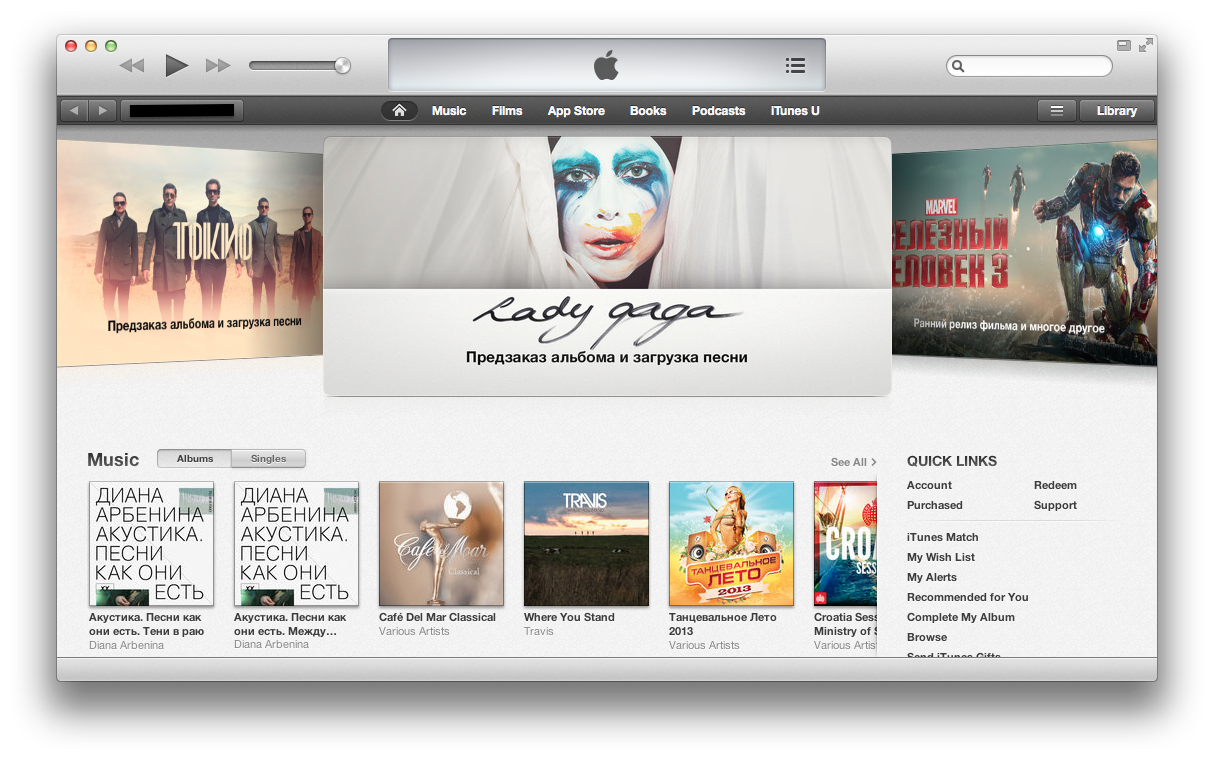This screenshot has height=760, width=1214.
Task: Skip ahead with the fast-forward button
Action: [x=218, y=66]
